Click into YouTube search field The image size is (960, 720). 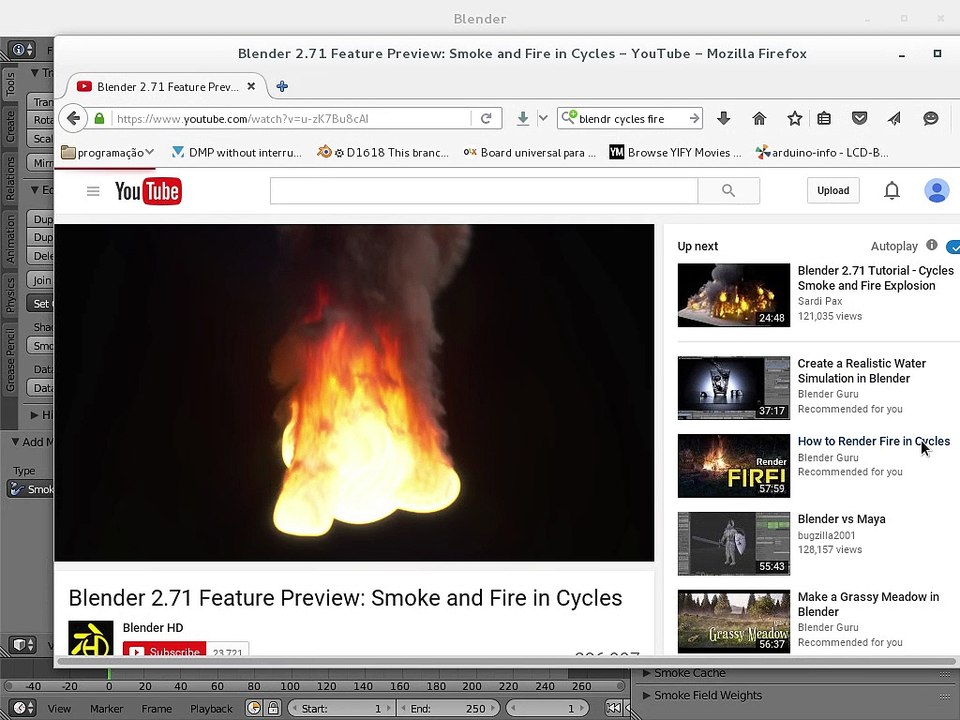click(484, 190)
